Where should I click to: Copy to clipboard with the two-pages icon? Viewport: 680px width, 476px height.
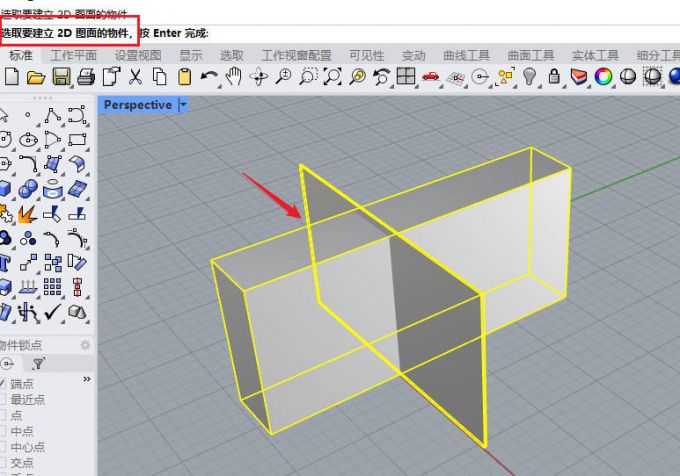tap(160, 77)
